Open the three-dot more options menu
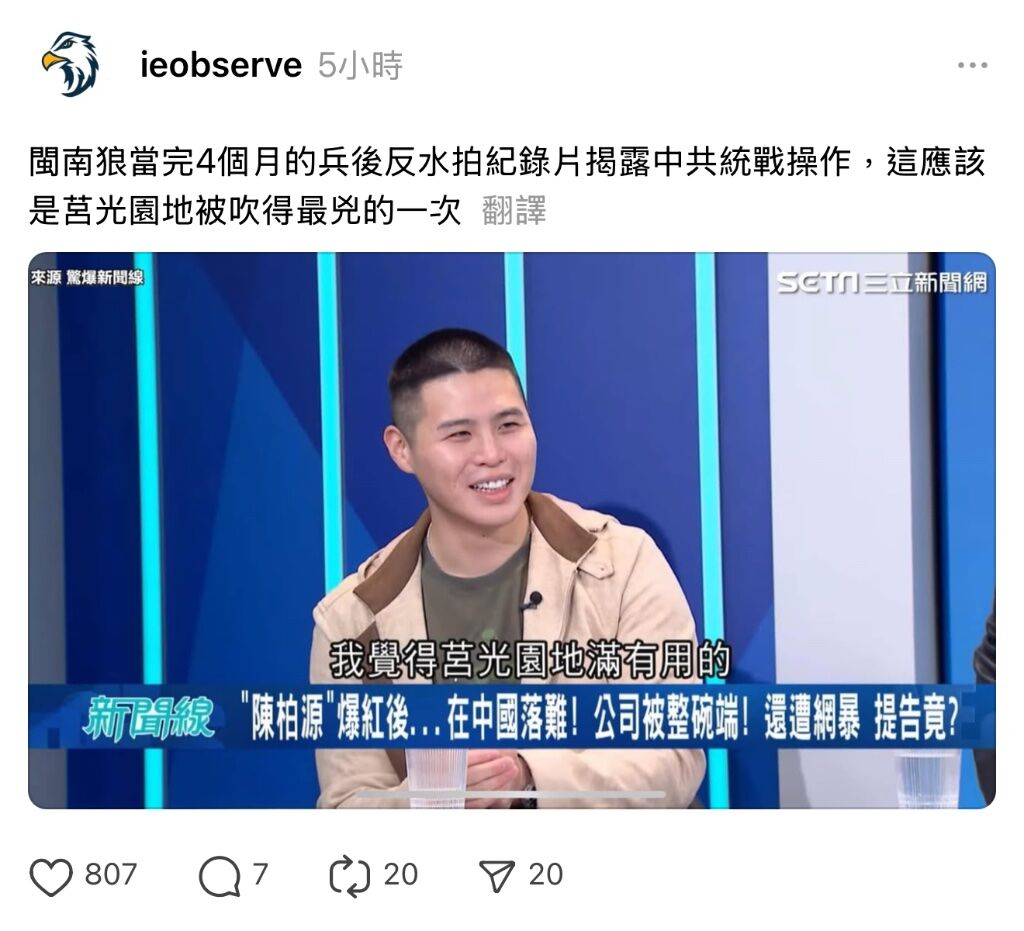The image size is (1024, 931). point(972,65)
